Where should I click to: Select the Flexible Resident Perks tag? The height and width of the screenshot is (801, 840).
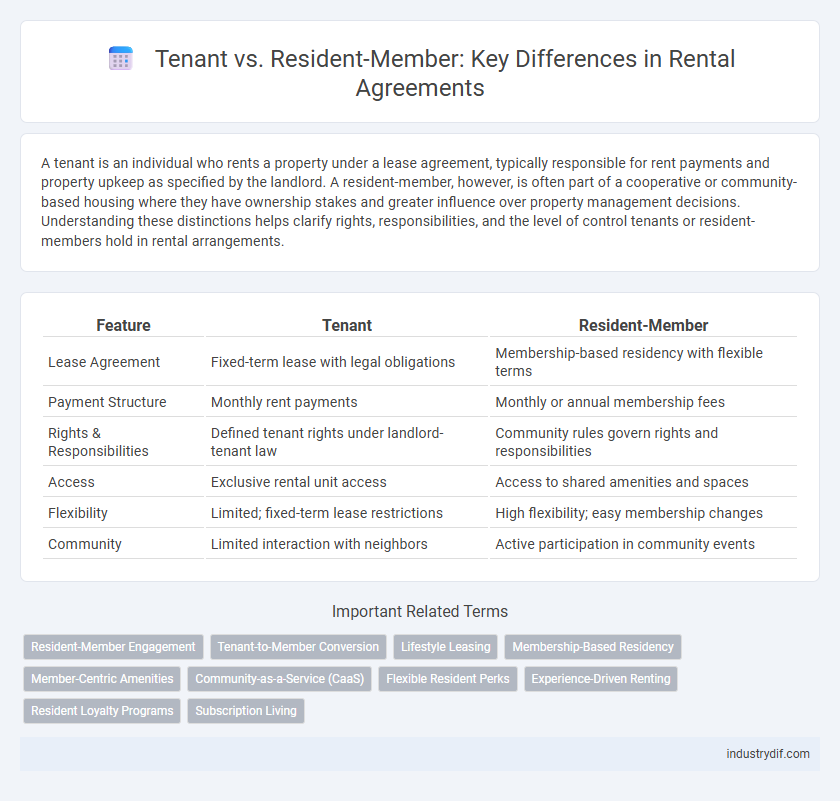pyautogui.click(x=448, y=679)
